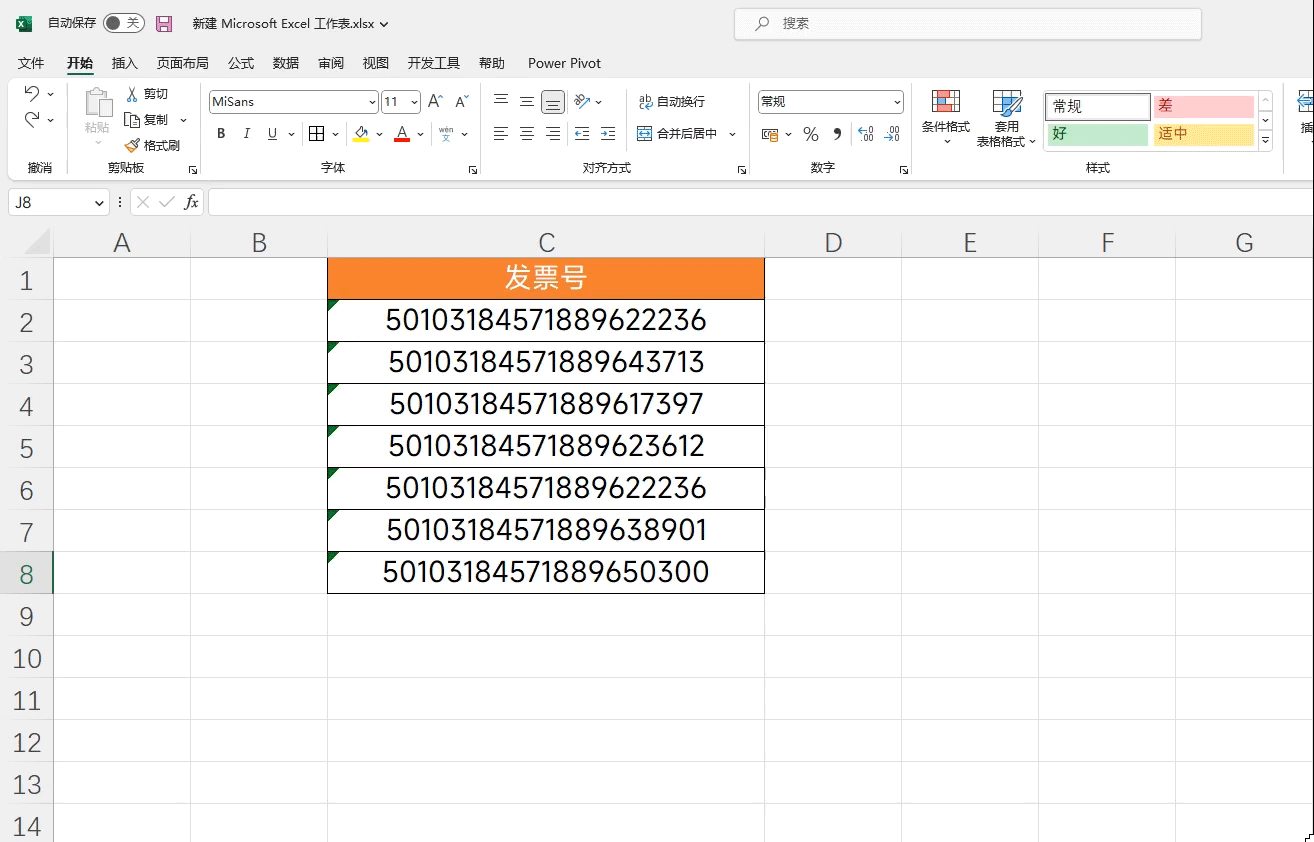The image size is (1314, 842).
Task: Click the phonetic guide (wén) icon
Action: (x=446, y=133)
